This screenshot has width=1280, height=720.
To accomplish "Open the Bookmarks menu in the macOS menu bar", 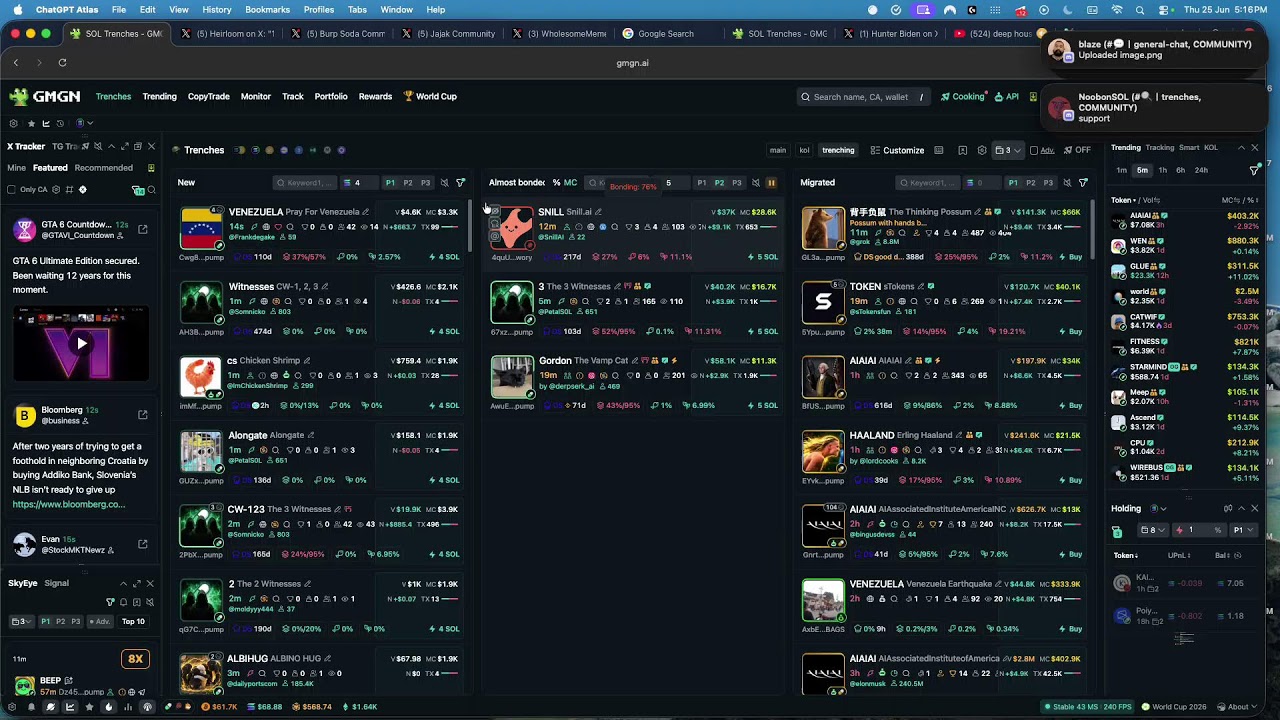I will click(267, 10).
